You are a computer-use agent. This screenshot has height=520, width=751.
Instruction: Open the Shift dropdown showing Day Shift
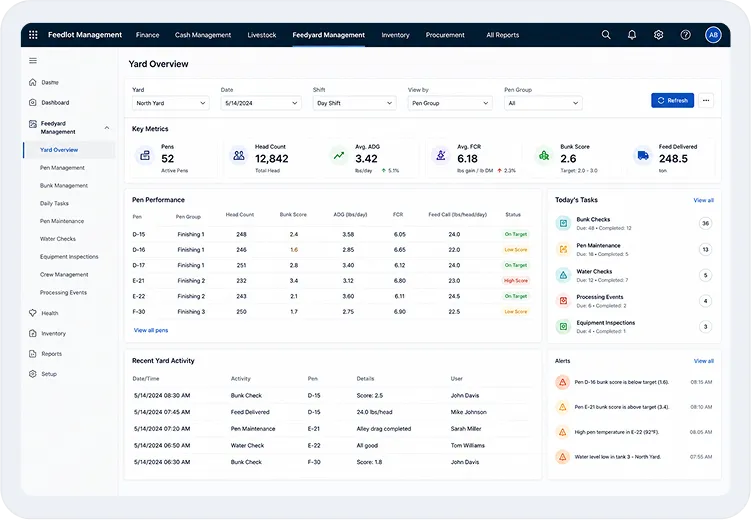354,103
